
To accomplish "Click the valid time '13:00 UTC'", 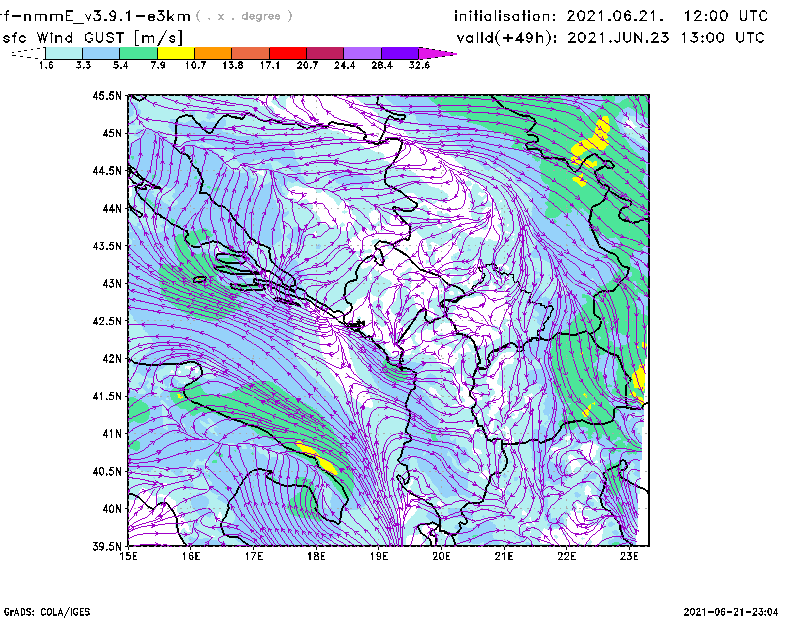I will [722, 38].
